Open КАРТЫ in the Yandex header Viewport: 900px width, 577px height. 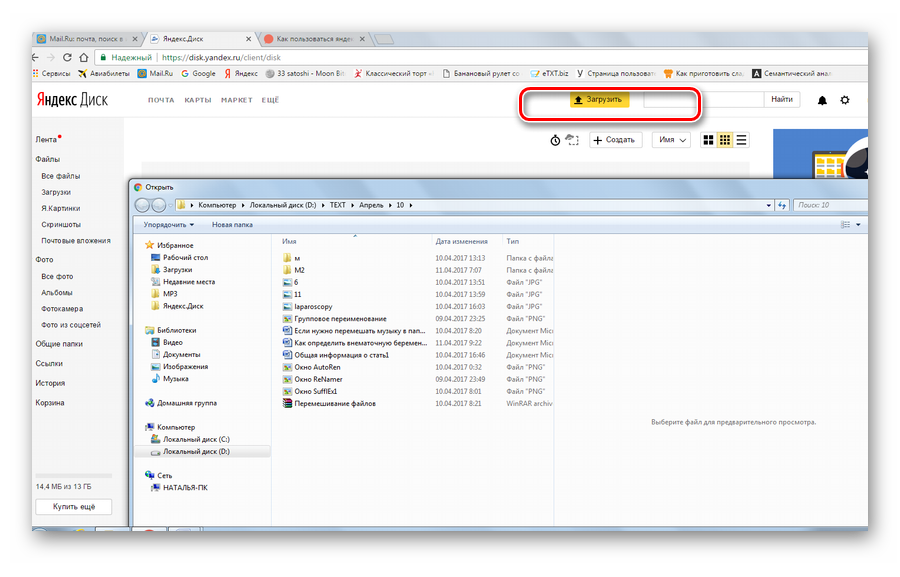coord(197,100)
